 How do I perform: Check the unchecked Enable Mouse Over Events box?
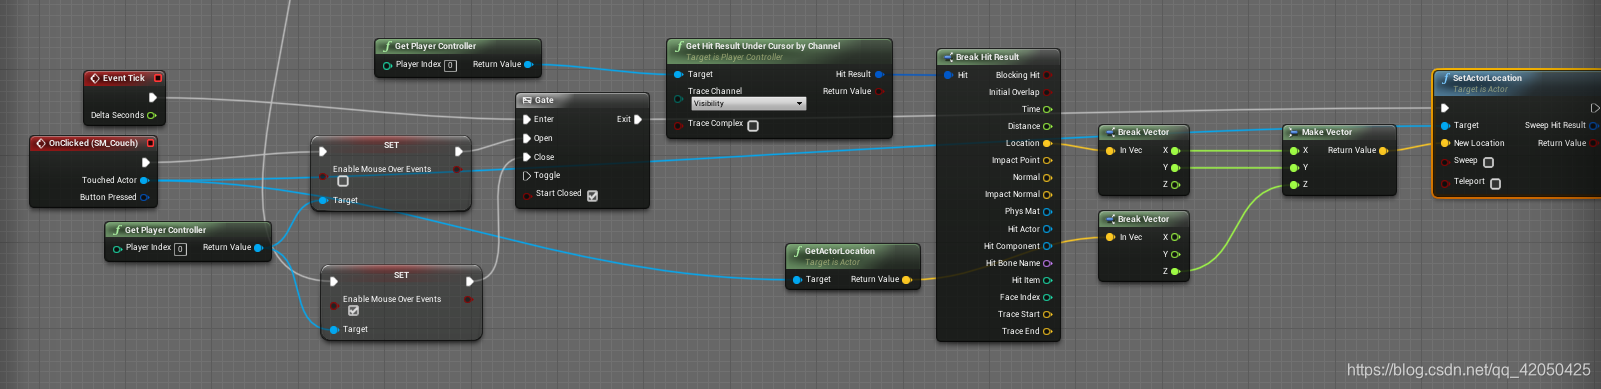343,181
